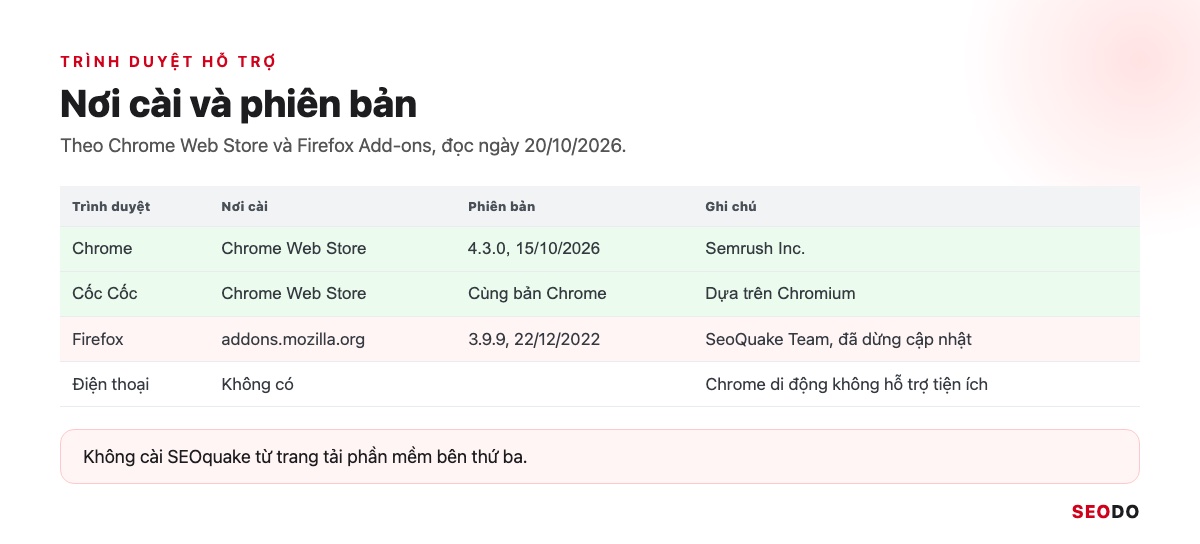Viewport: 1200px width, 544px height.
Task: Click the "Phiên bản" column header
Action: (501, 207)
